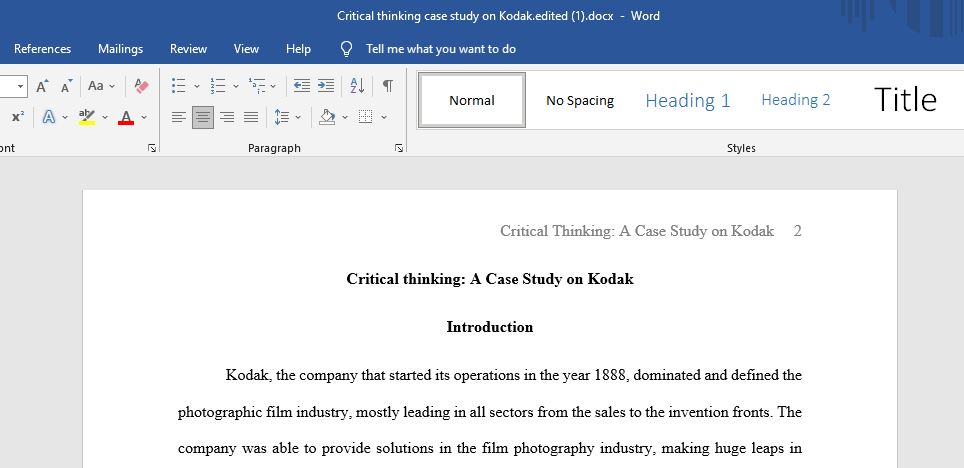Justify paragraph text
Screen dimensions: 964x468
click(251, 117)
